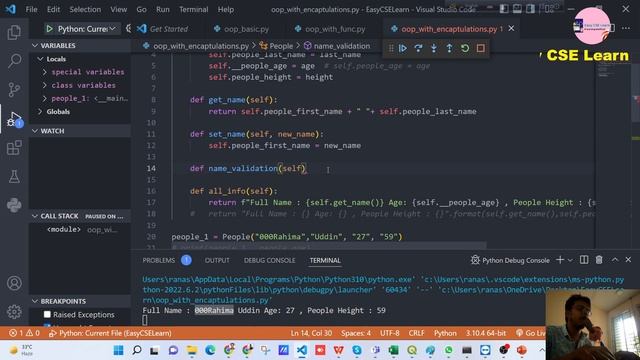This screenshot has height=360, width=640.
Task: Add a new terminal with plus icon
Action: click(560, 260)
